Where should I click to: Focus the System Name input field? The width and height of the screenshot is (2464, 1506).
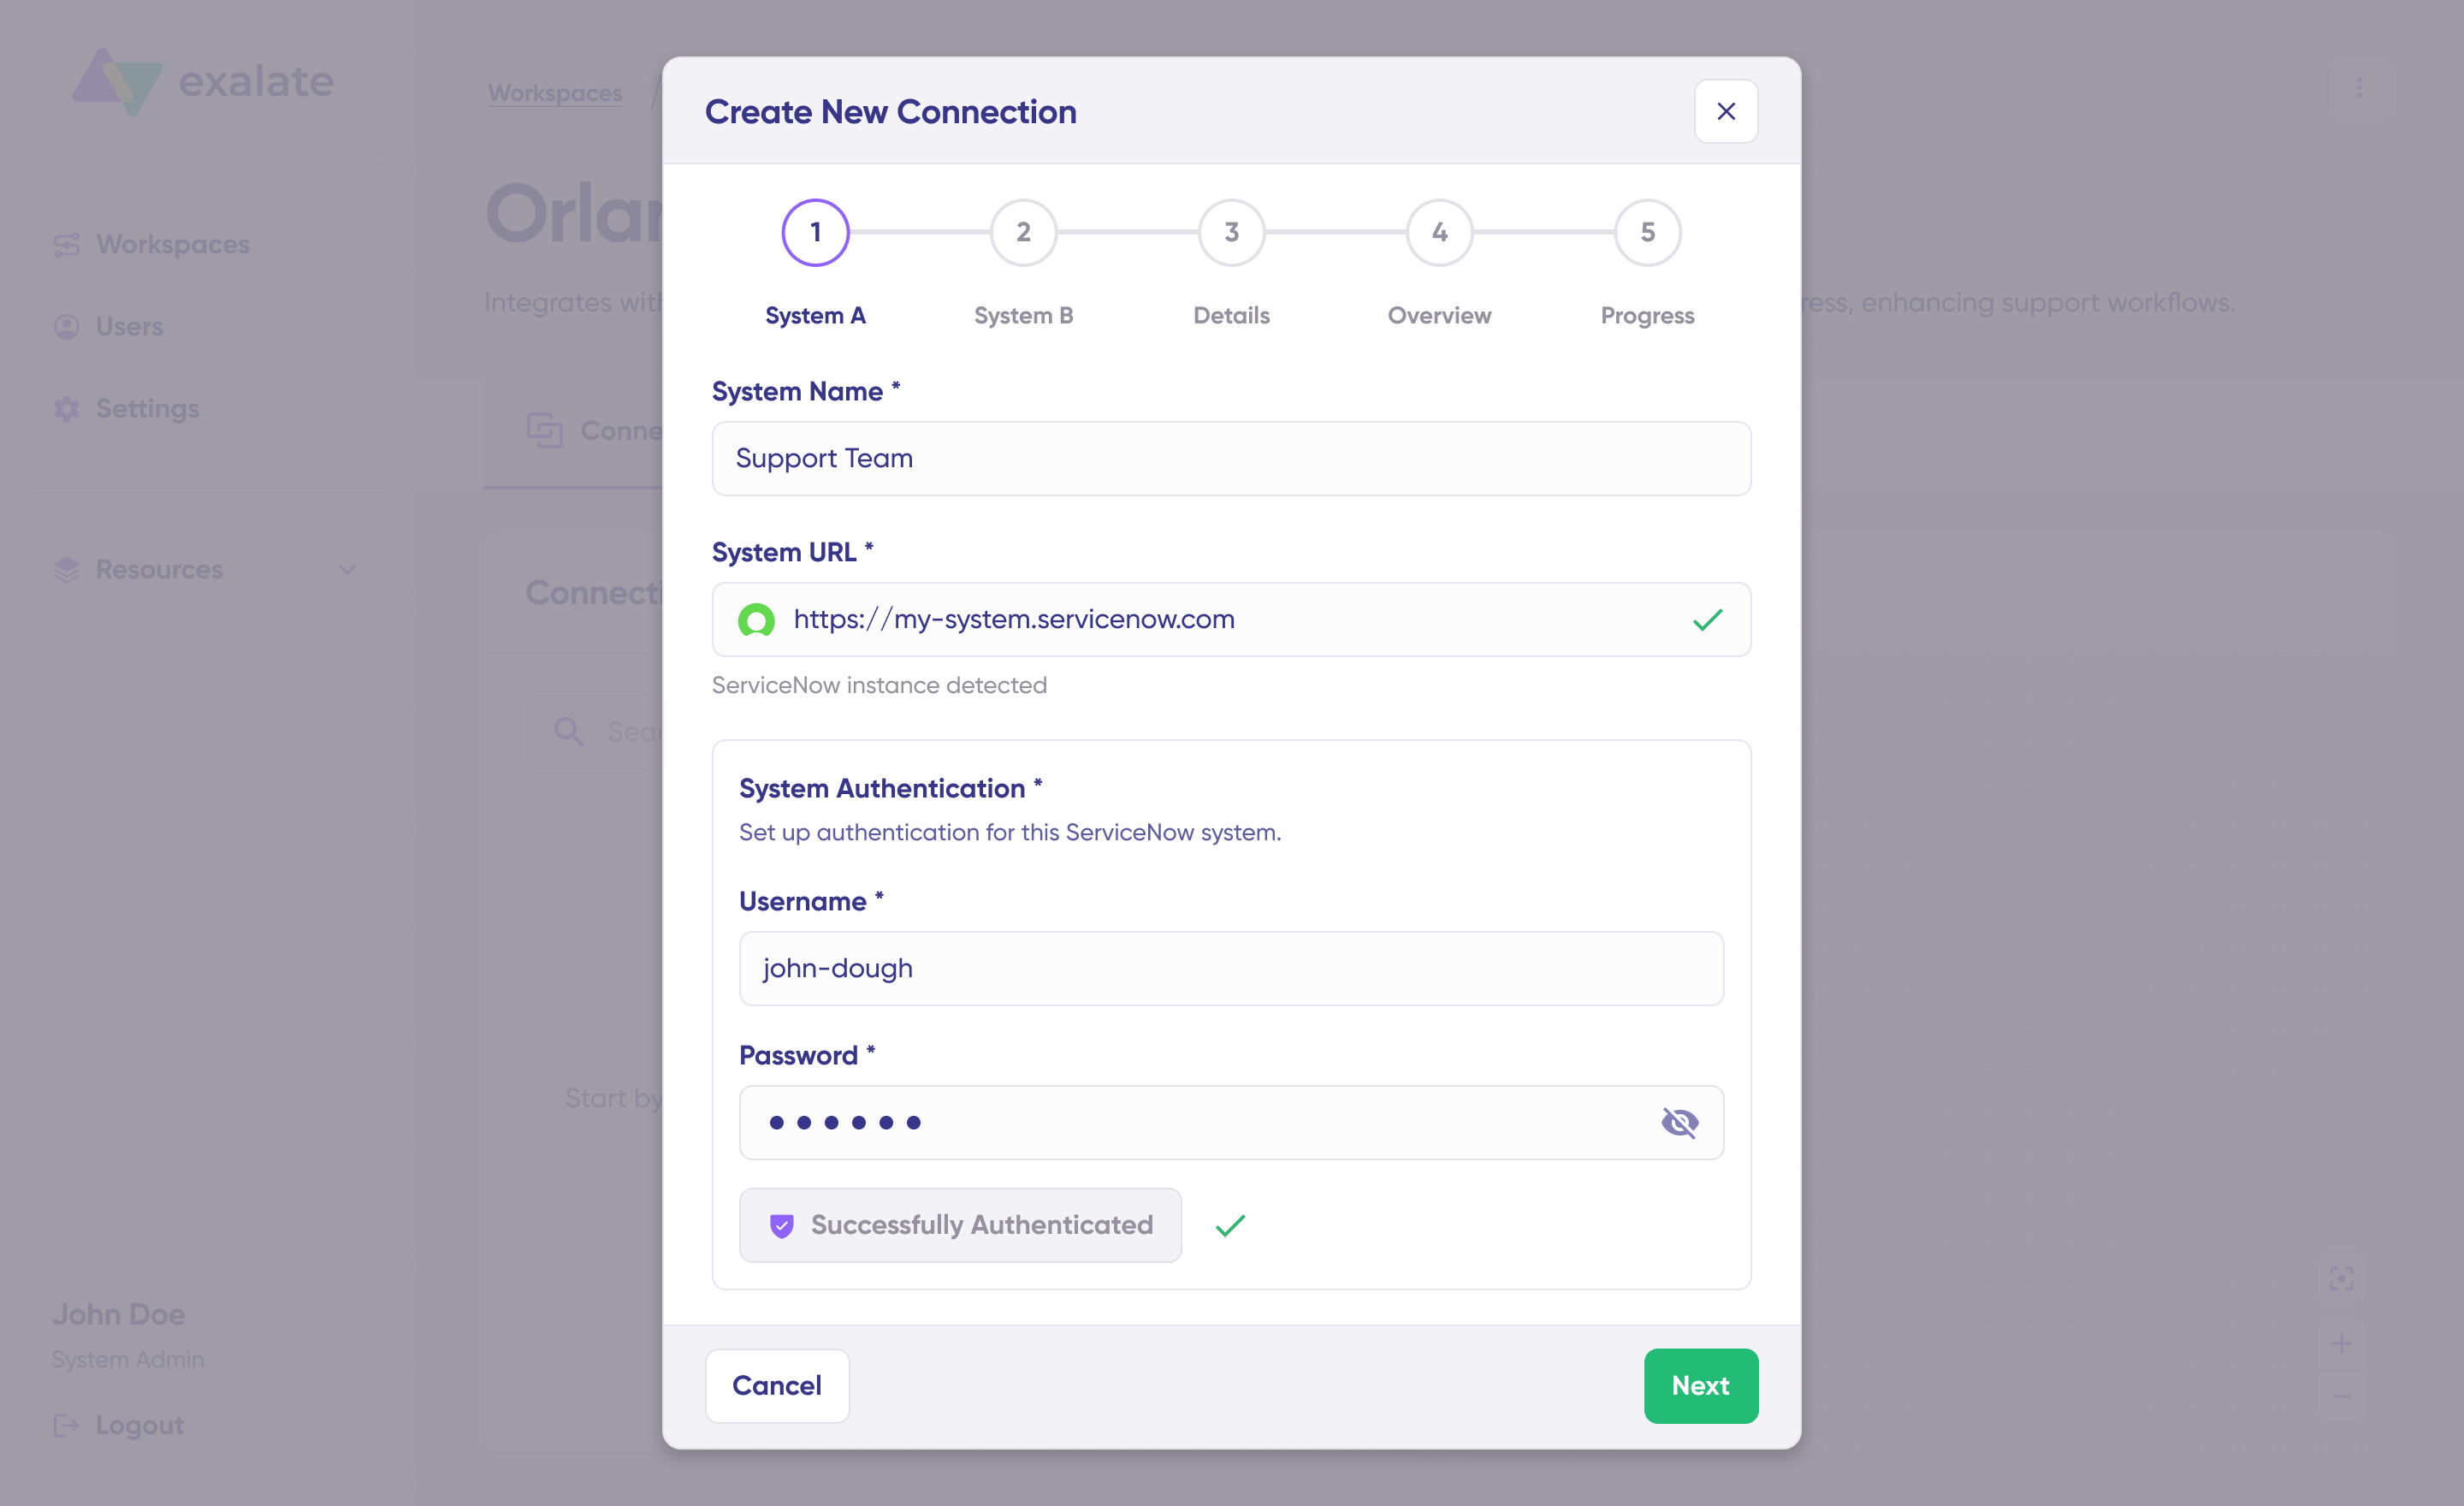click(x=1231, y=458)
